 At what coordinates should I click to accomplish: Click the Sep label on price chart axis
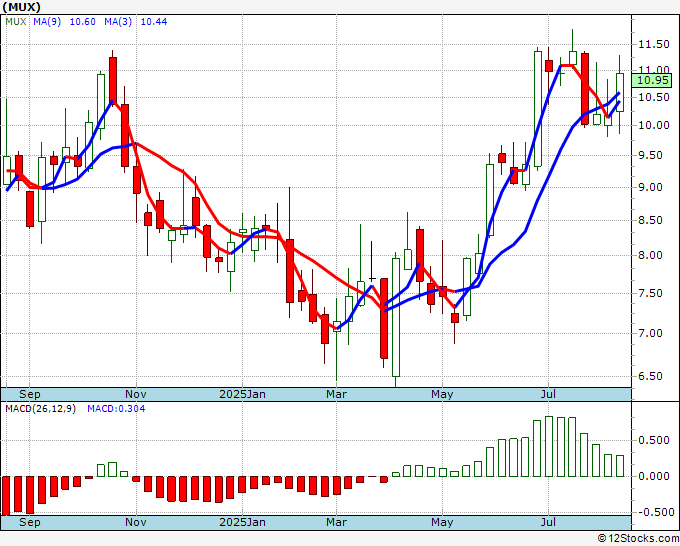tap(29, 394)
